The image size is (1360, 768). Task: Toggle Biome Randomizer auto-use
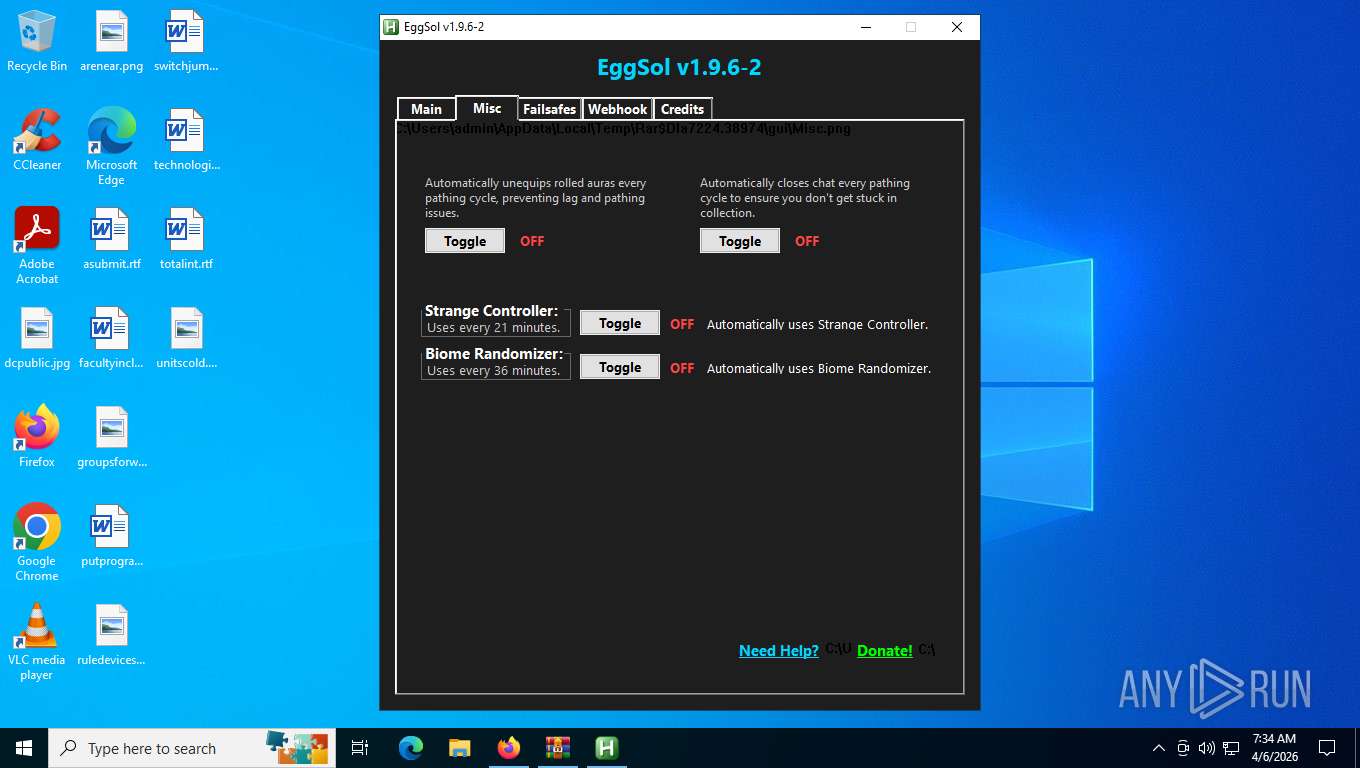(x=620, y=367)
